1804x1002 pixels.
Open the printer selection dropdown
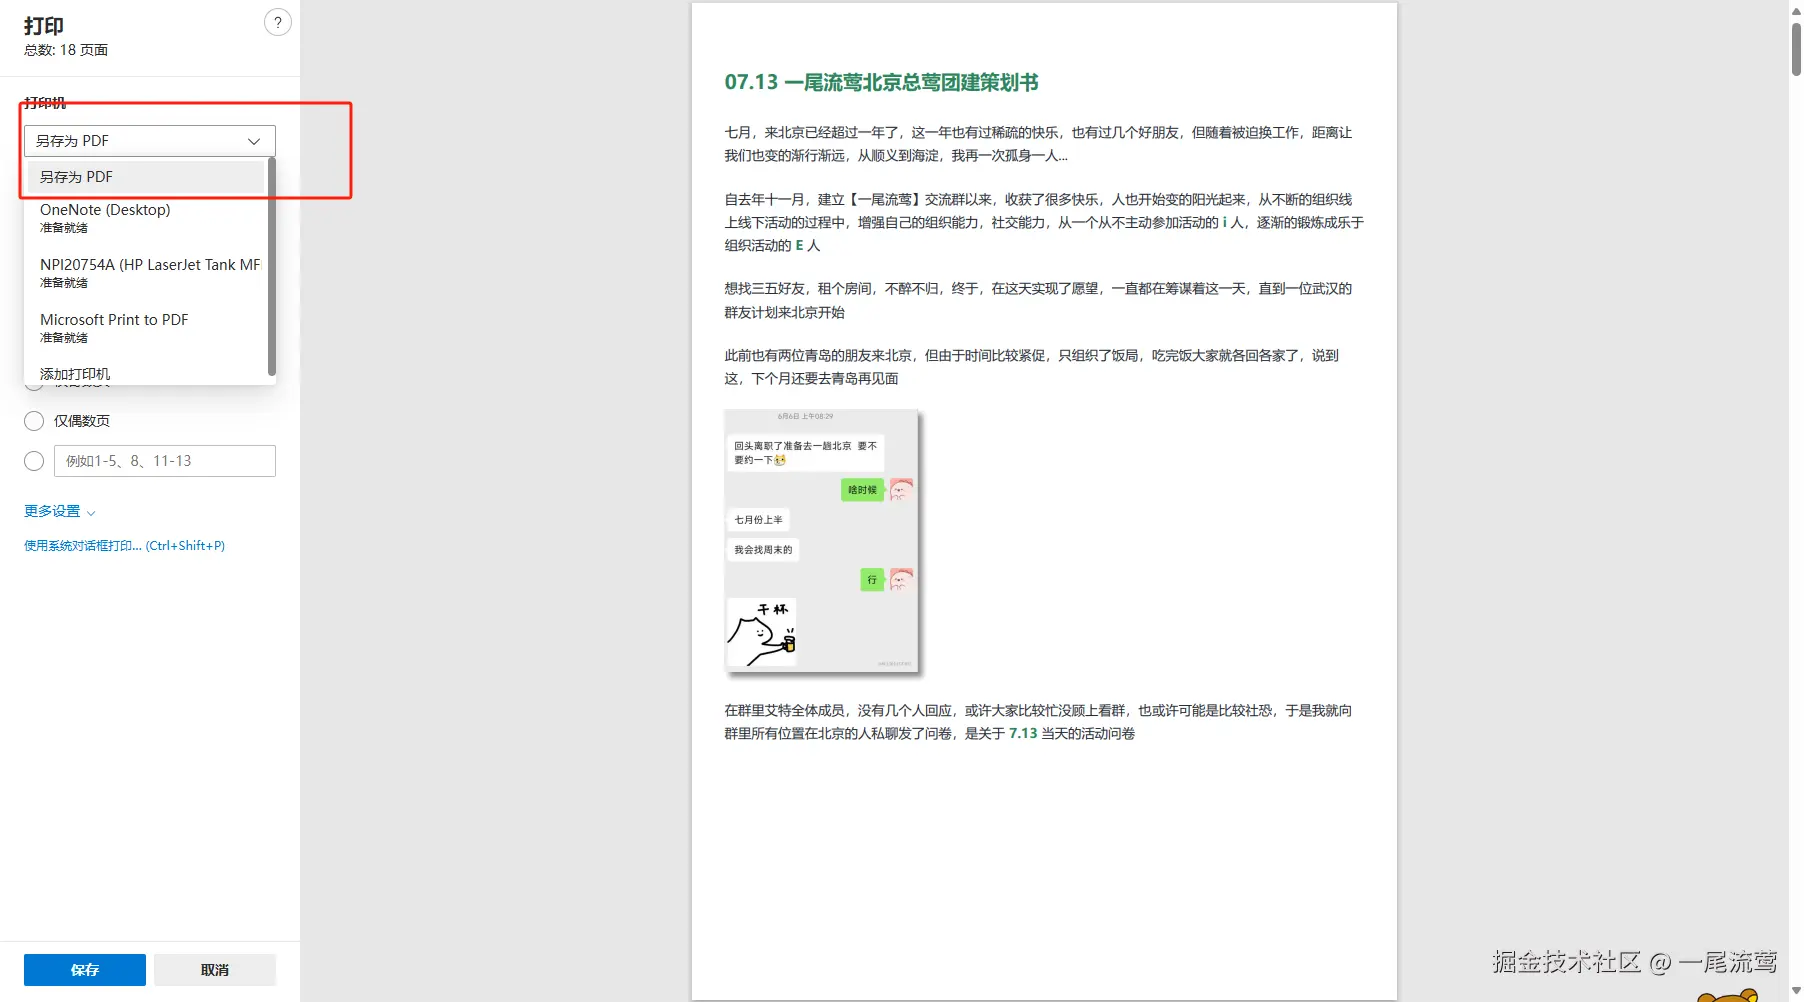[150, 141]
